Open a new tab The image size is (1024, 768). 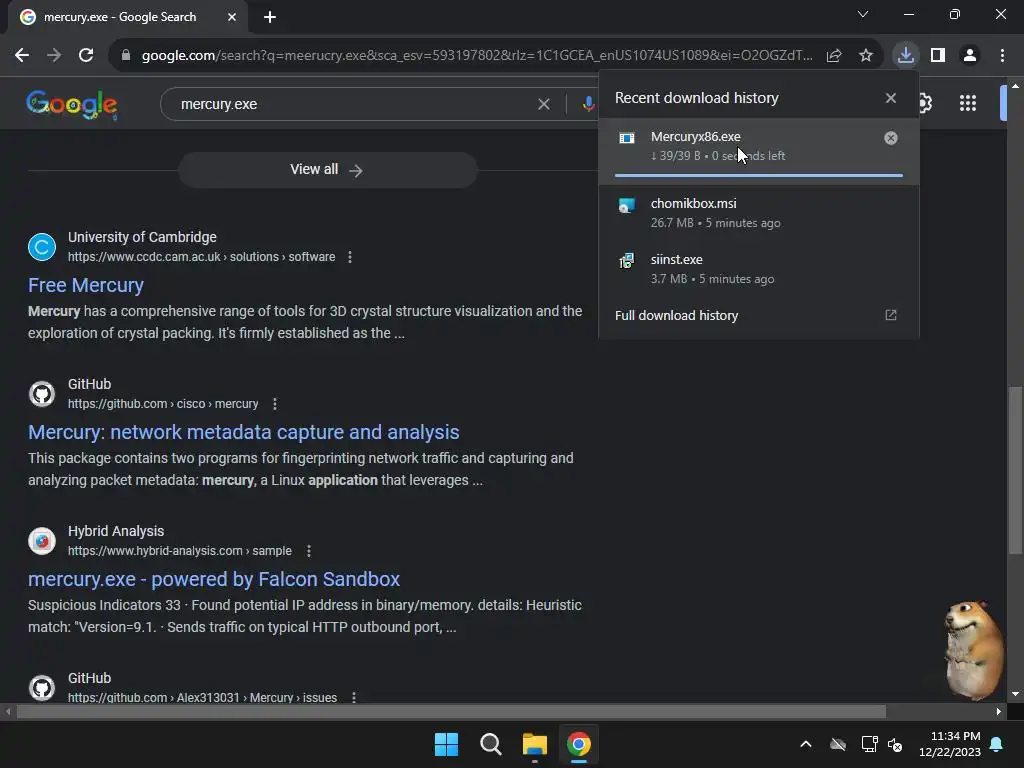pos(270,17)
